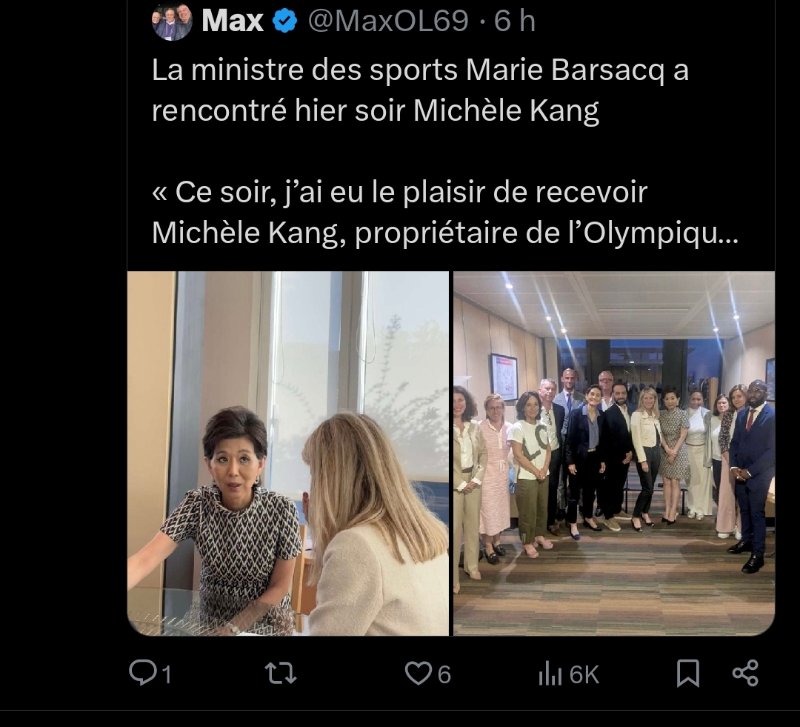Click the views bar chart icon
800x727 pixels.
pyautogui.click(x=550, y=674)
